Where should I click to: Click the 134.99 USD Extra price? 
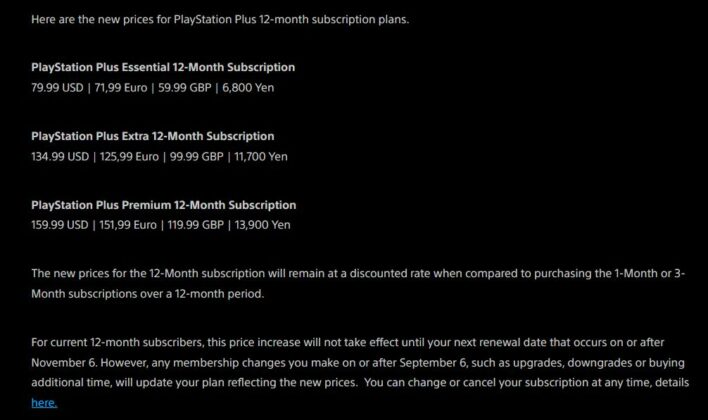tap(61, 156)
